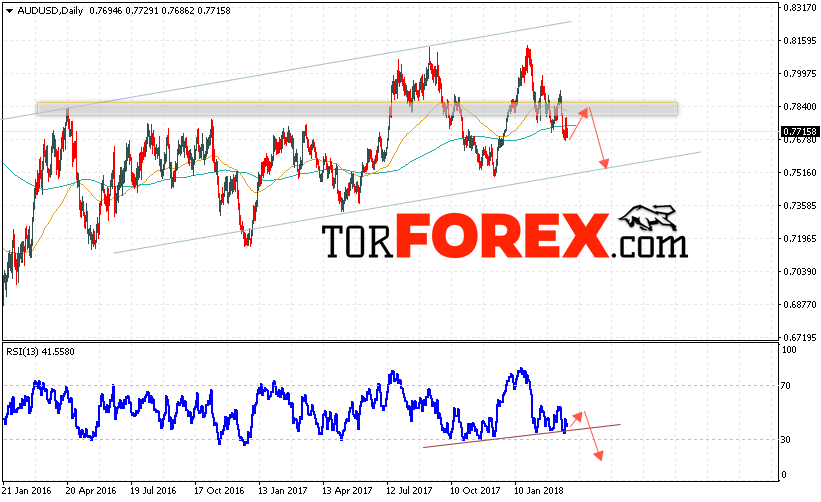Select the price axis value 0.79975

pos(800,74)
